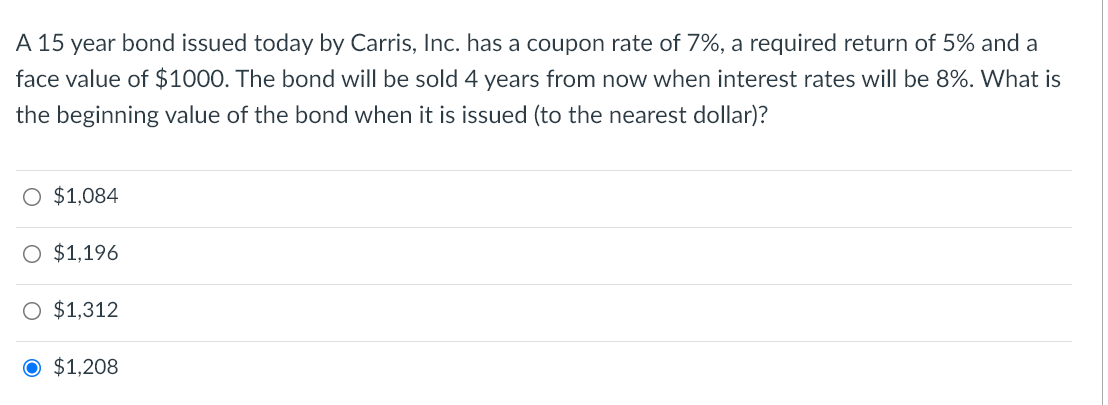Click the selected $1,208 radio button
Image resolution: width=1108 pixels, height=405 pixels.
coord(32,368)
